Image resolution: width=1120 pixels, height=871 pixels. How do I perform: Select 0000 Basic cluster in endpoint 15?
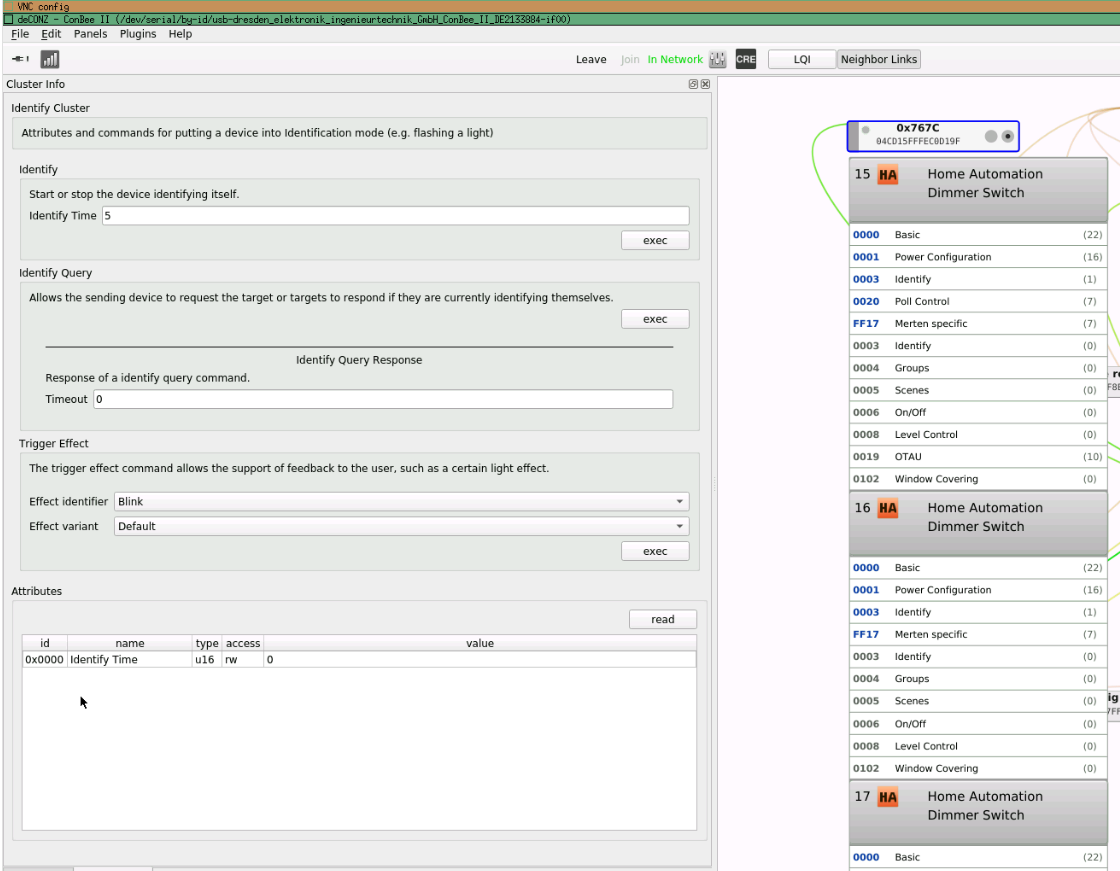978,235
